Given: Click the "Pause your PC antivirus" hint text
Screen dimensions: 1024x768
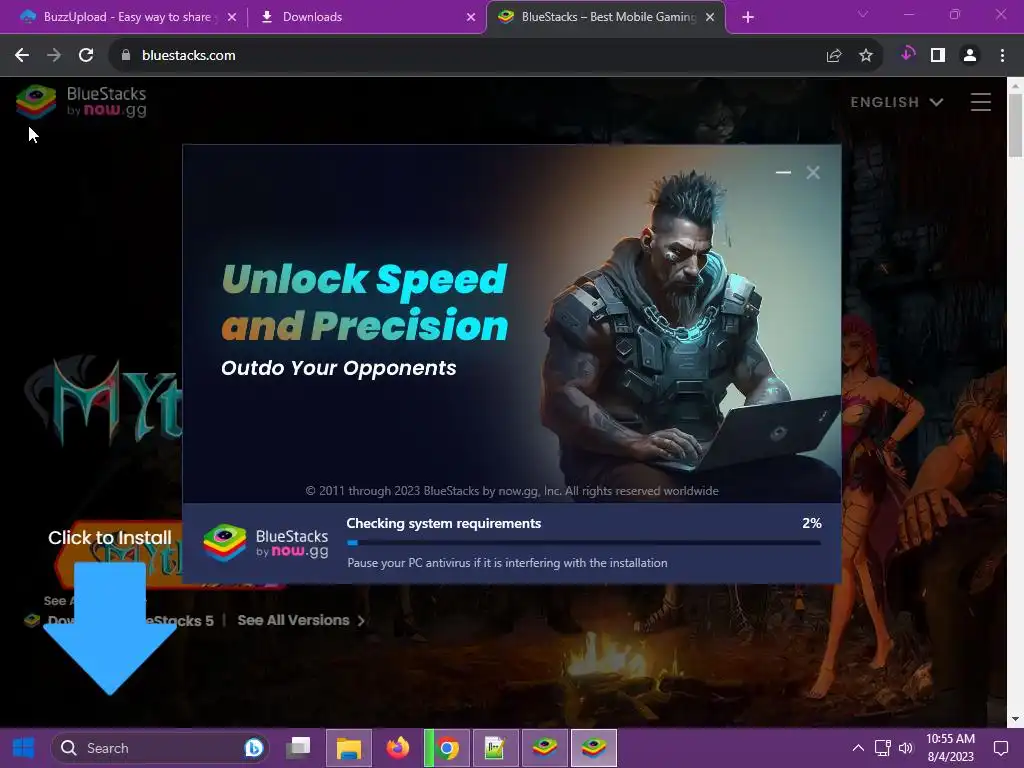Looking at the screenshot, I should [x=507, y=563].
